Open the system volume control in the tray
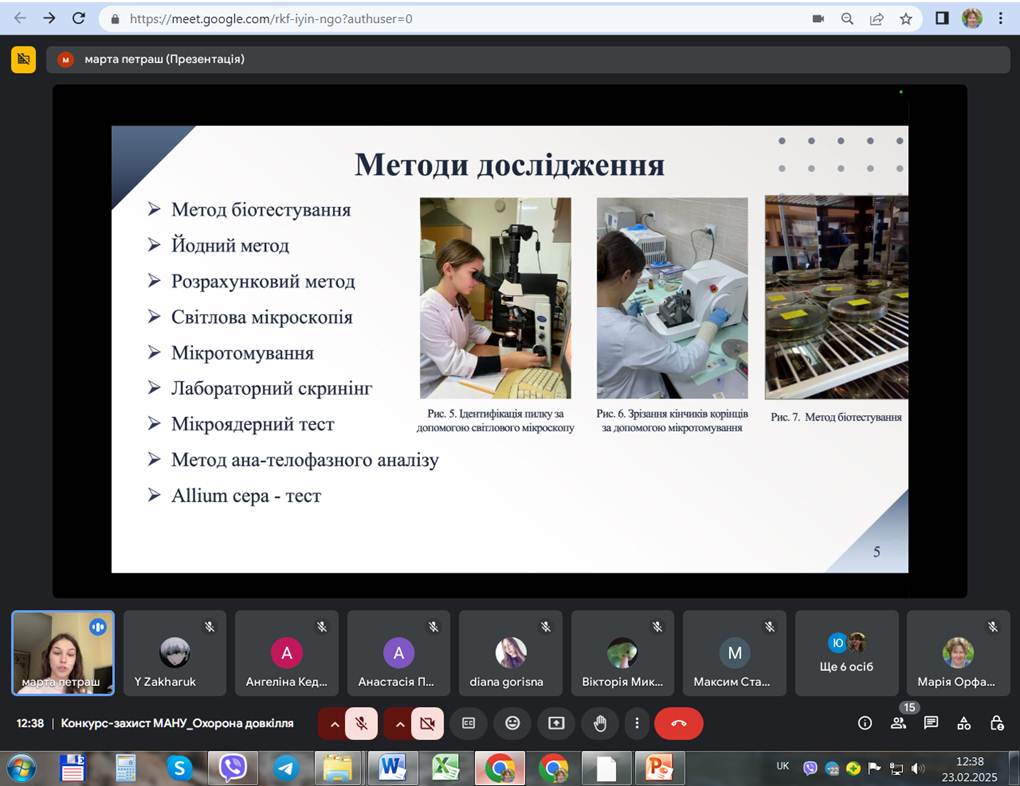Viewport: 1020px width, 786px height. [x=918, y=769]
